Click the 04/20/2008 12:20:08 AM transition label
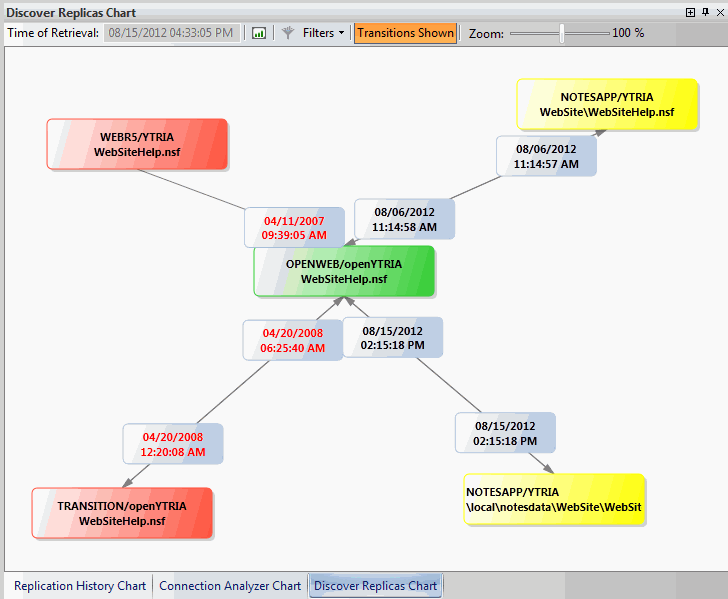 (173, 444)
